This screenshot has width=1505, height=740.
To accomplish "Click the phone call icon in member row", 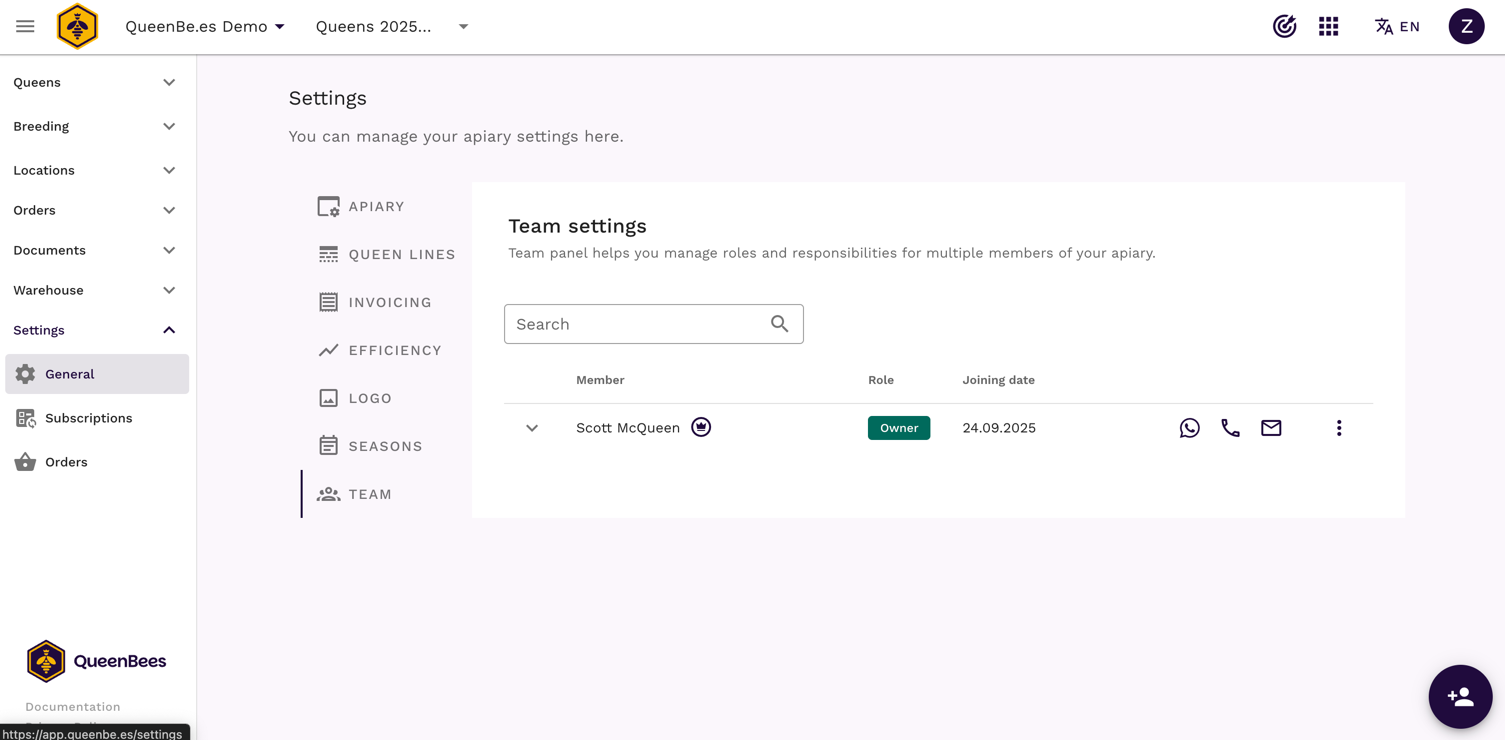I will (1230, 428).
